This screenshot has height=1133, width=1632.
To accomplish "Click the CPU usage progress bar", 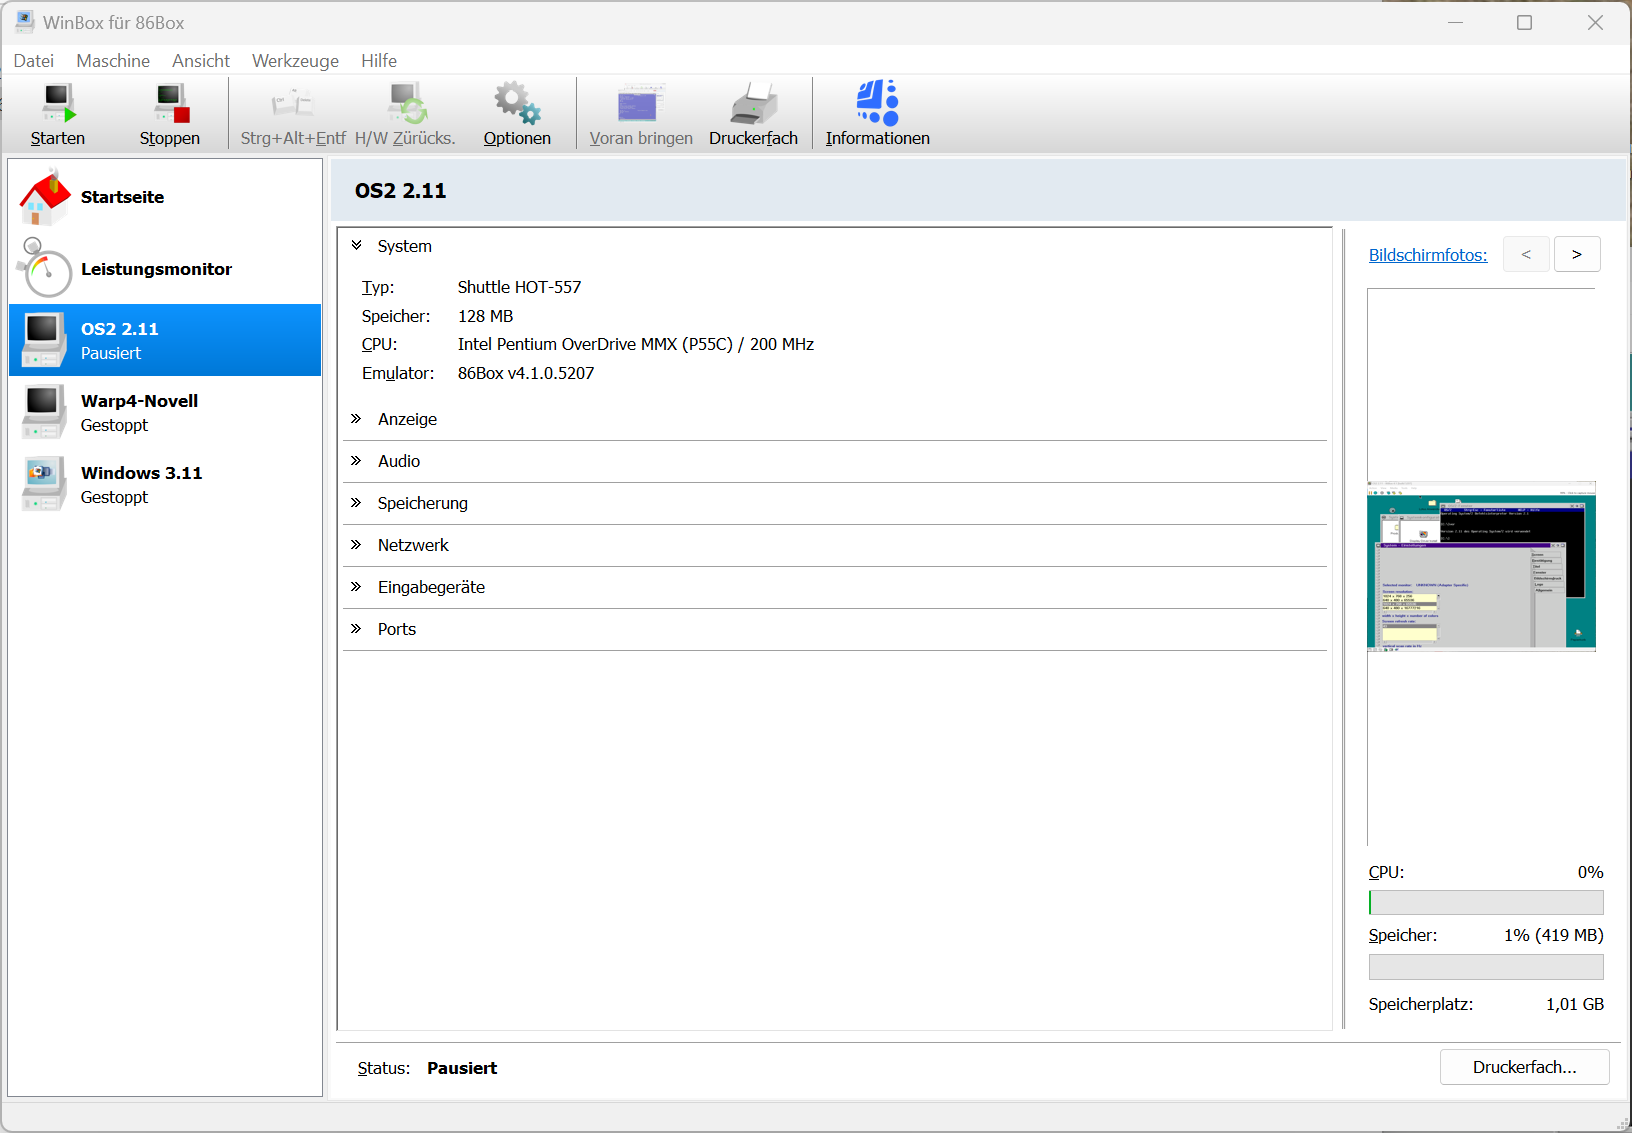I will (x=1486, y=902).
